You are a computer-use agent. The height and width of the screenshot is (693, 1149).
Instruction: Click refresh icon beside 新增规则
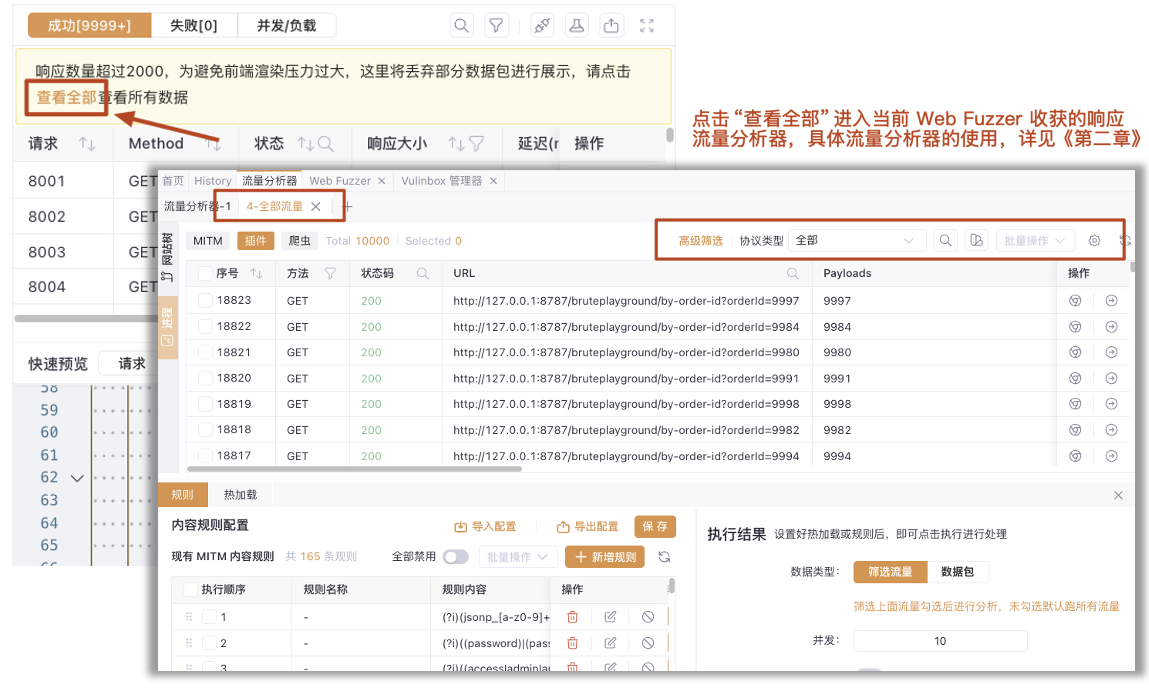(x=664, y=557)
